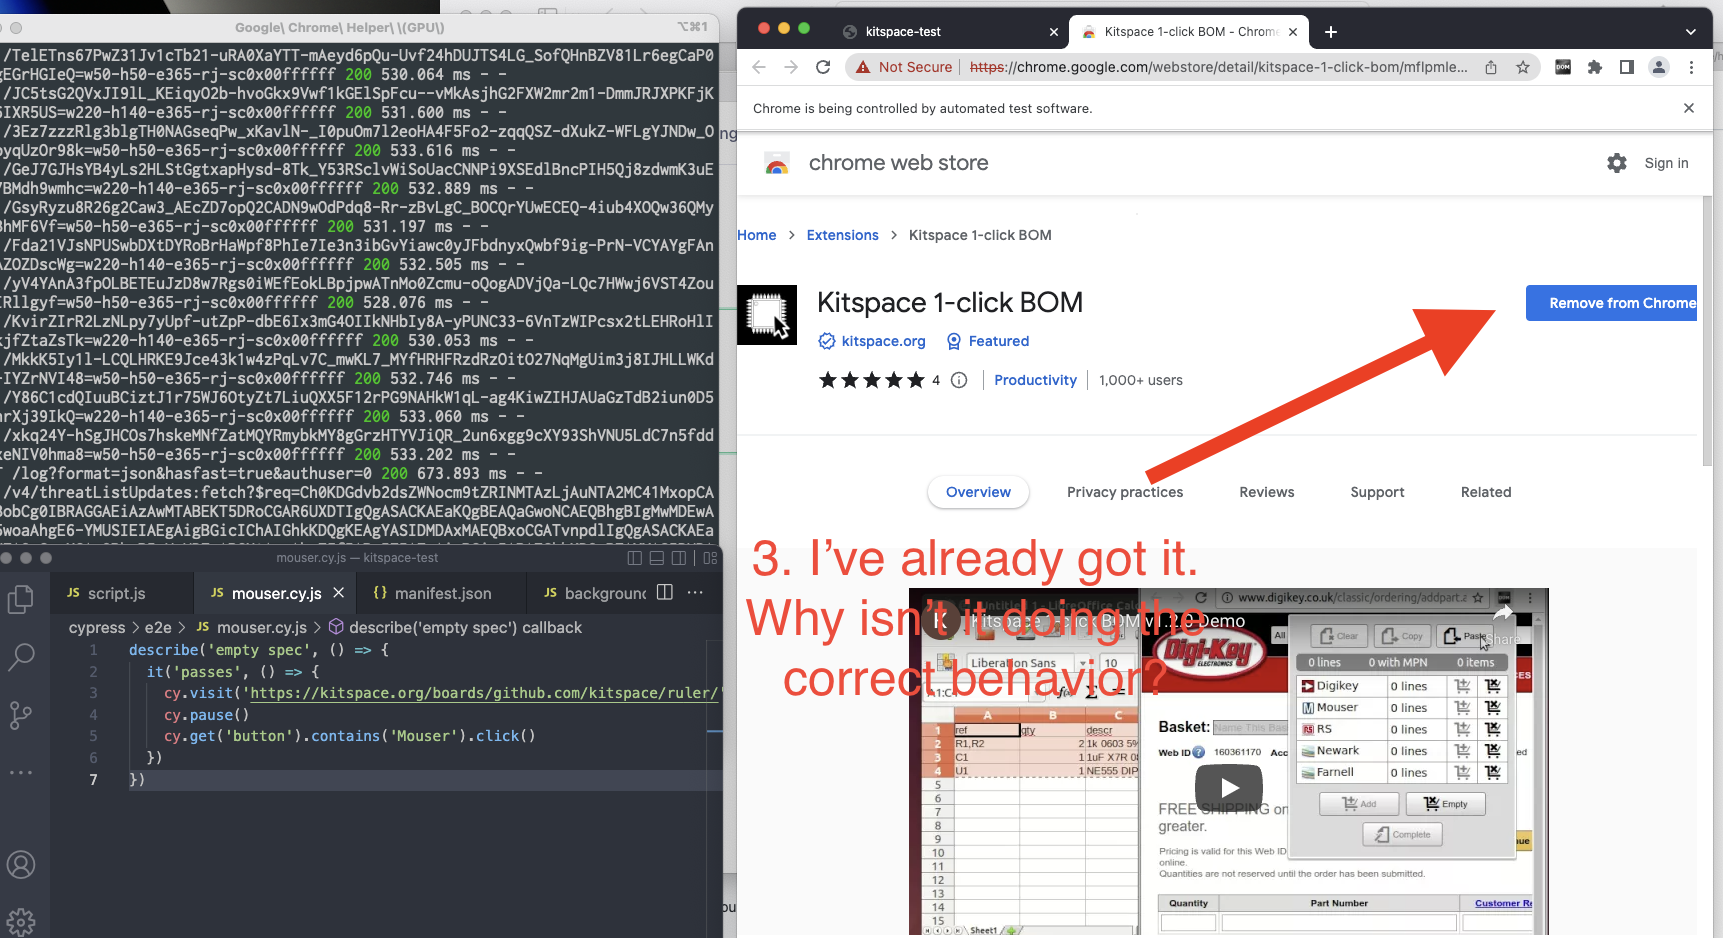Select the Privacy practices tab
1723x938 pixels.
(x=1125, y=492)
